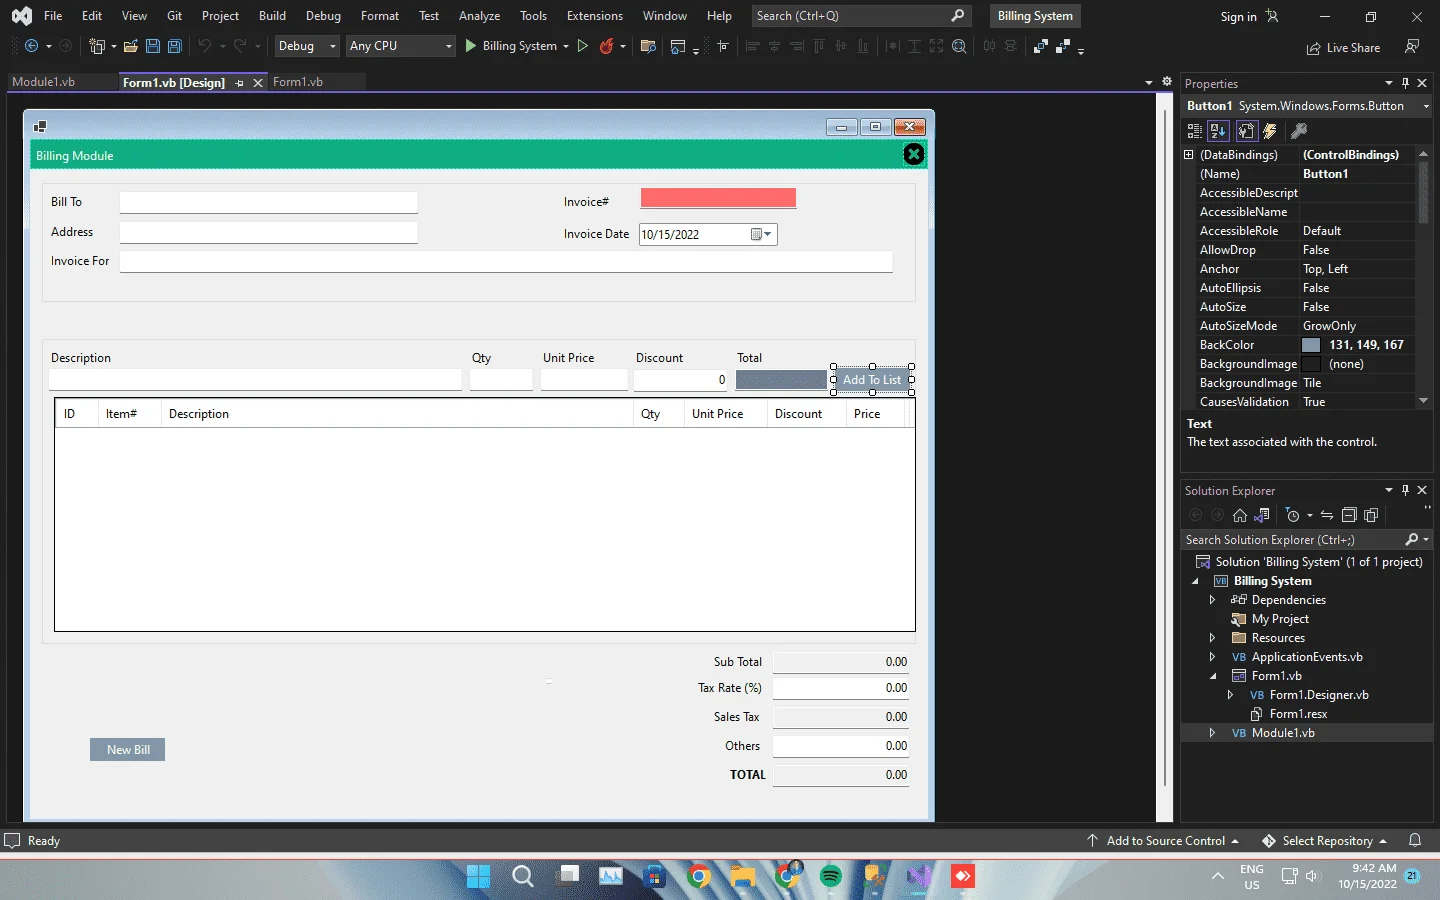The height and width of the screenshot is (900, 1440).
Task: Expand the (DataBindings) property group
Action: pos(1188,155)
